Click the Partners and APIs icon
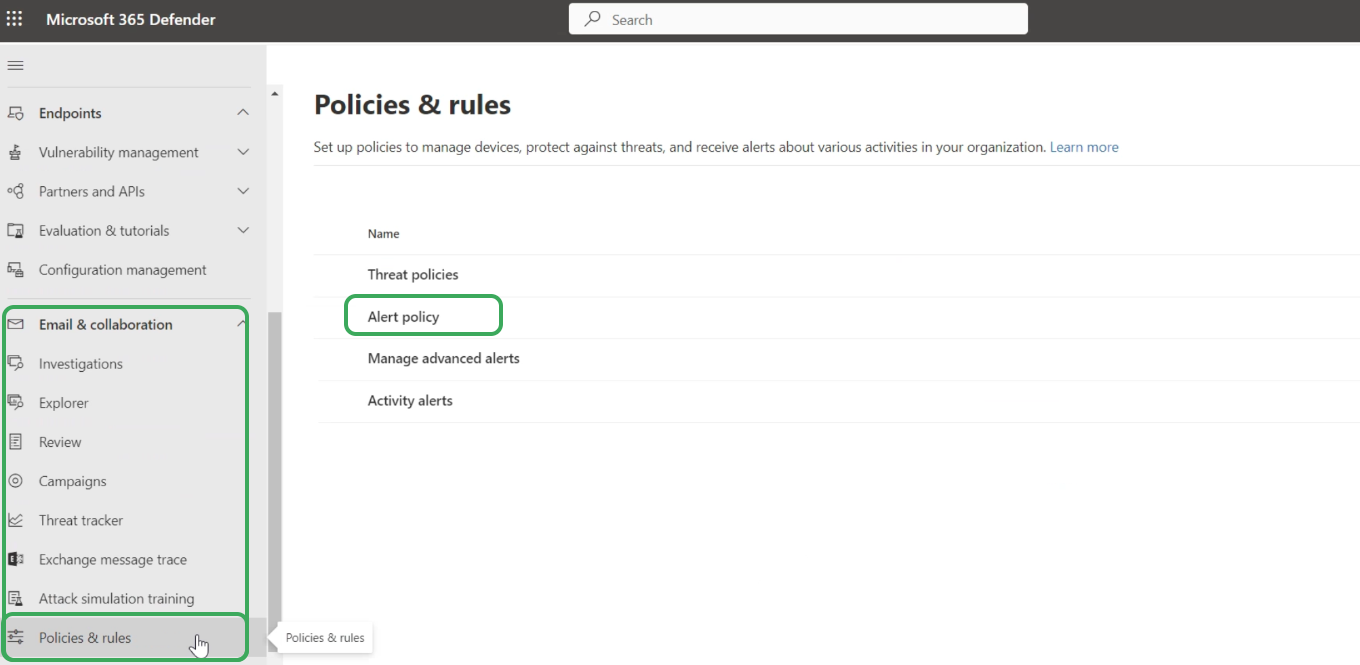Screen dimensions: 1360x665 [15, 191]
